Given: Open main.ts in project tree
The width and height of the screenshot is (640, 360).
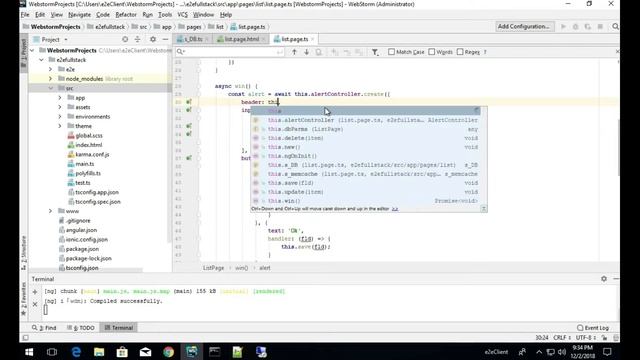Looking at the screenshot, I should 84,164.
